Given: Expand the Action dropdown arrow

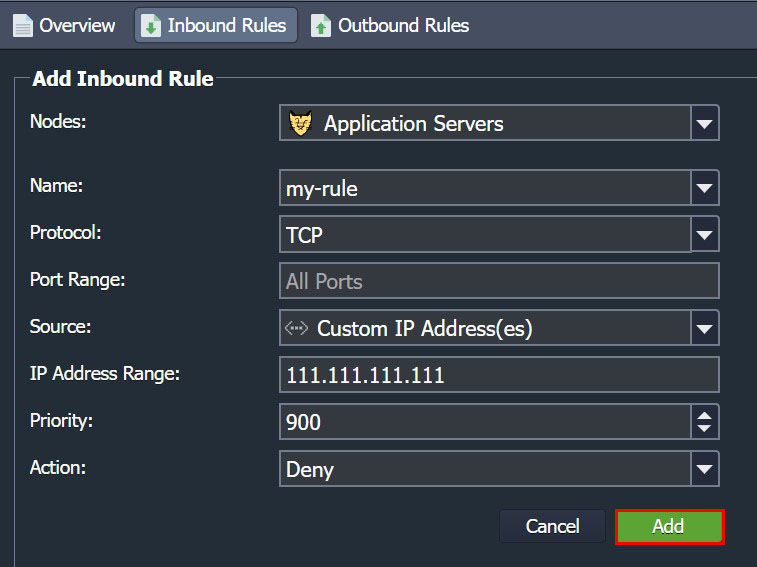Looking at the screenshot, I should (705, 468).
